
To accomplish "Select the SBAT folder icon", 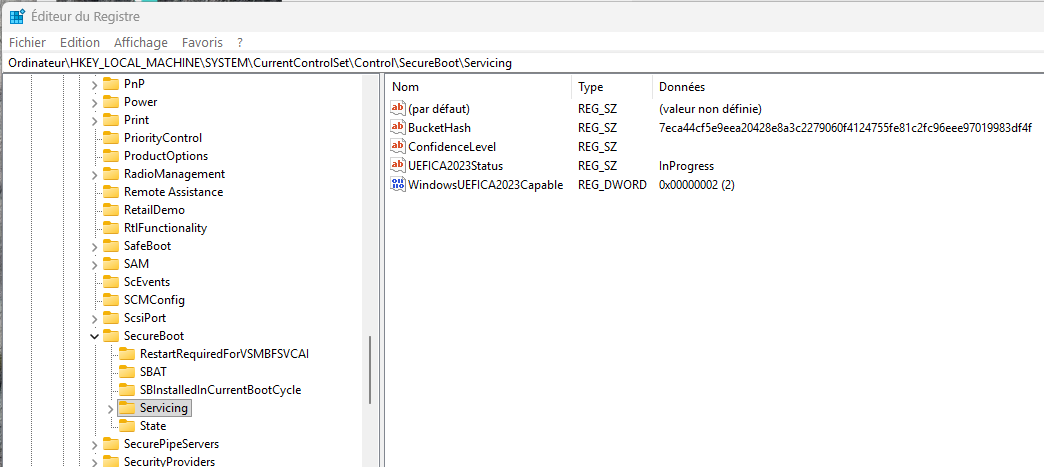I will [127, 371].
